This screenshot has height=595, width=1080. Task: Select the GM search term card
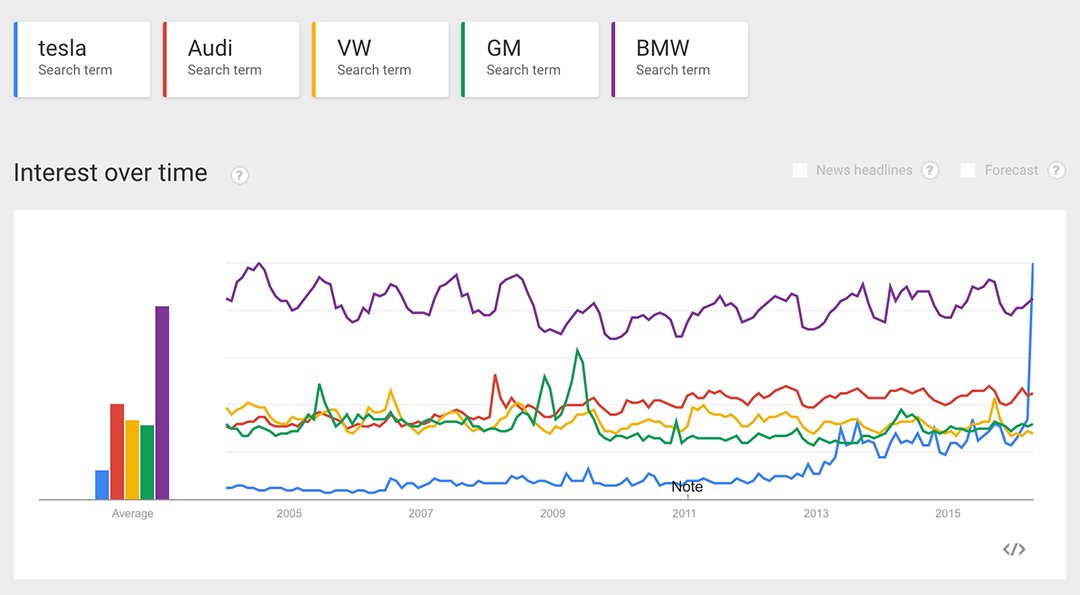coord(531,59)
